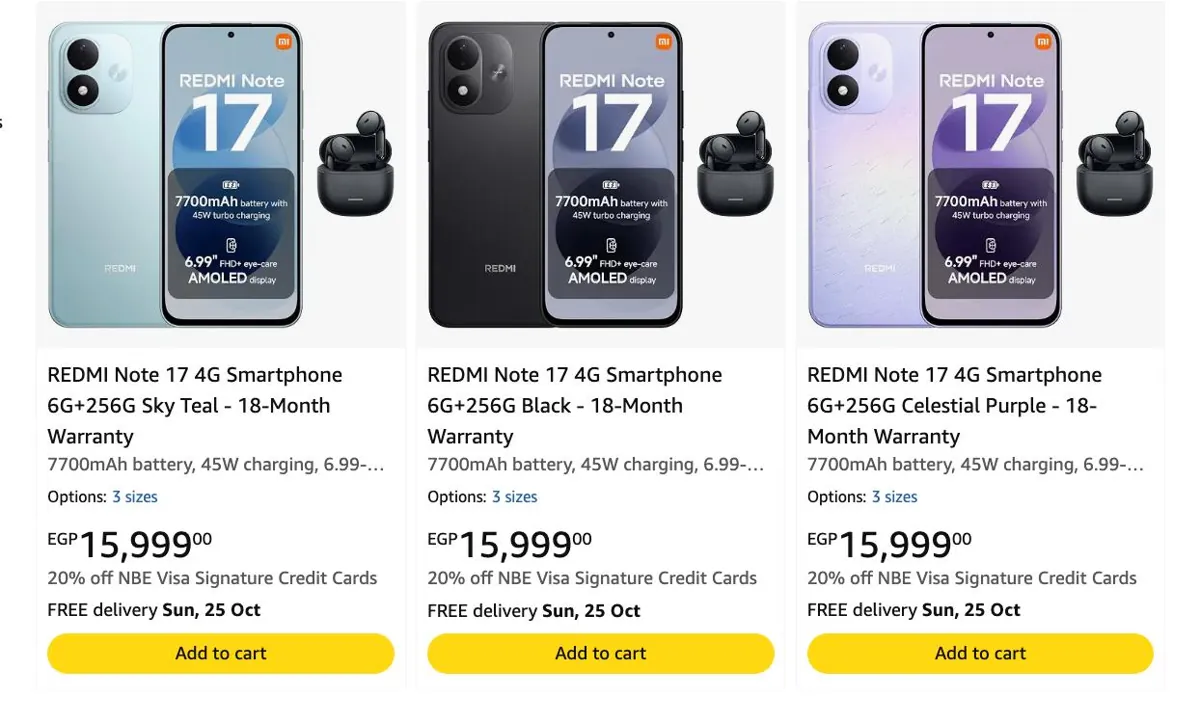This screenshot has width=1200, height=723.
Task: View the 3 sizes options for the Black phone
Action: click(514, 497)
